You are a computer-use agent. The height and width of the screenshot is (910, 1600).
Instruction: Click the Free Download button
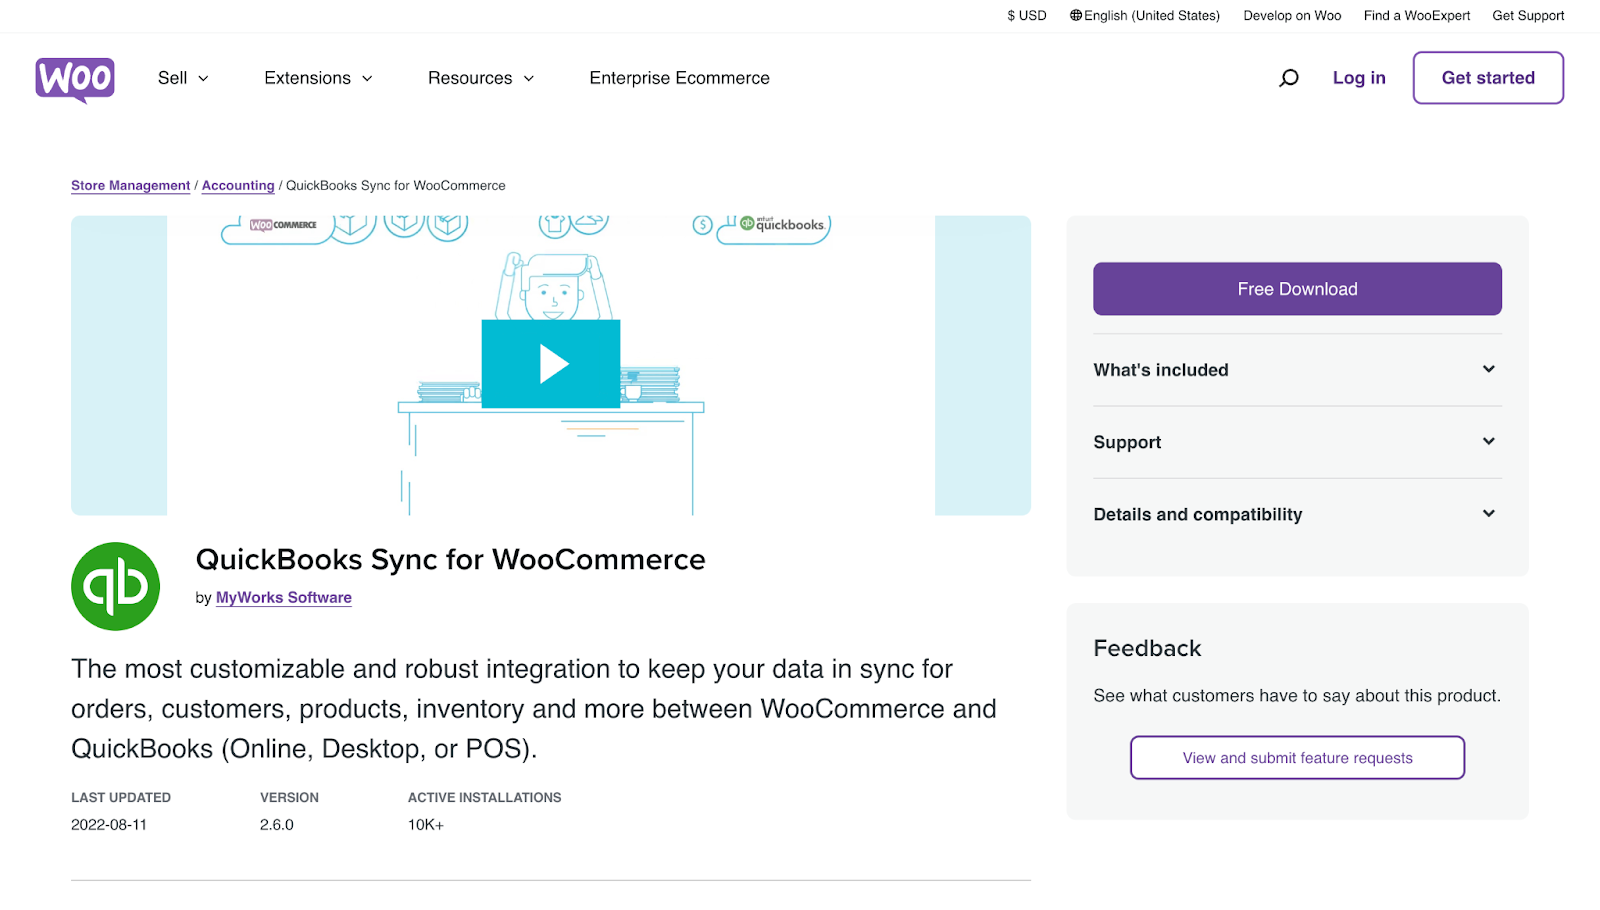(x=1297, y=289)
